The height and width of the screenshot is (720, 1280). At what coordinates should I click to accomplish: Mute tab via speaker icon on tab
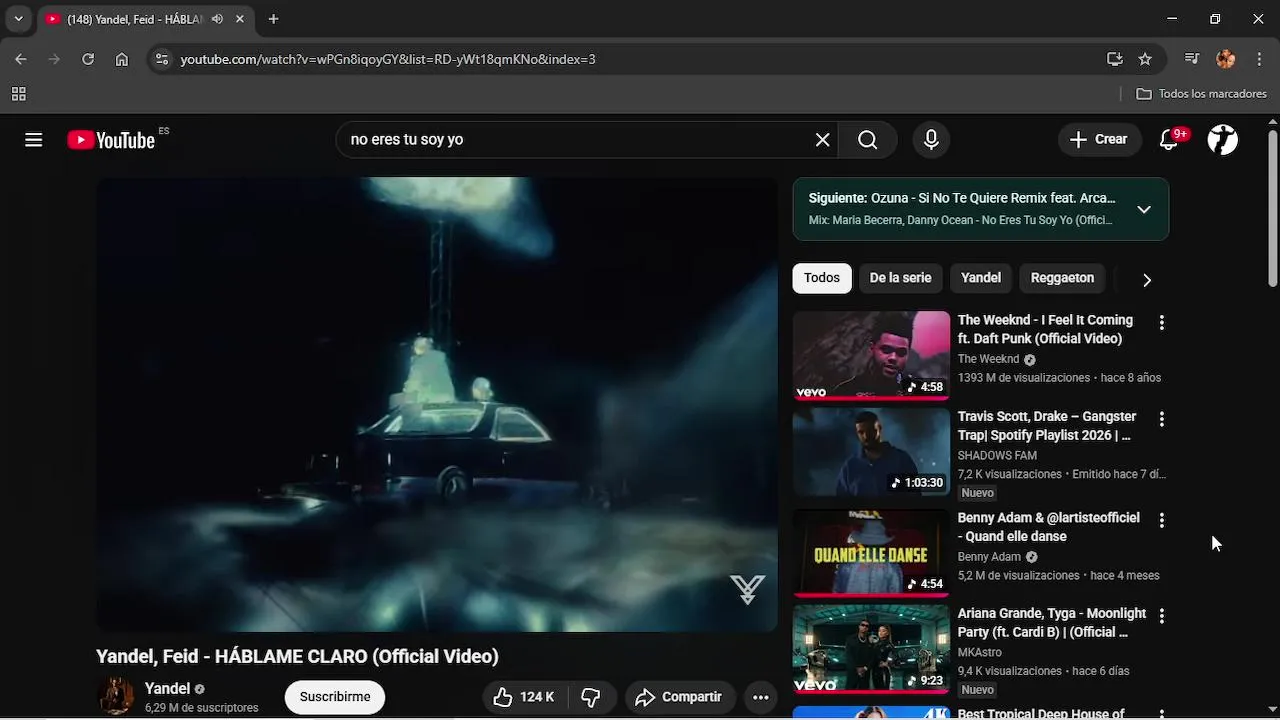[217, 19]
